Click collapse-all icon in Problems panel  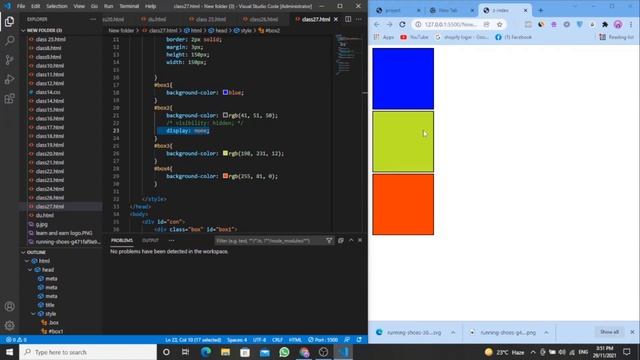[x=341, y=240]
